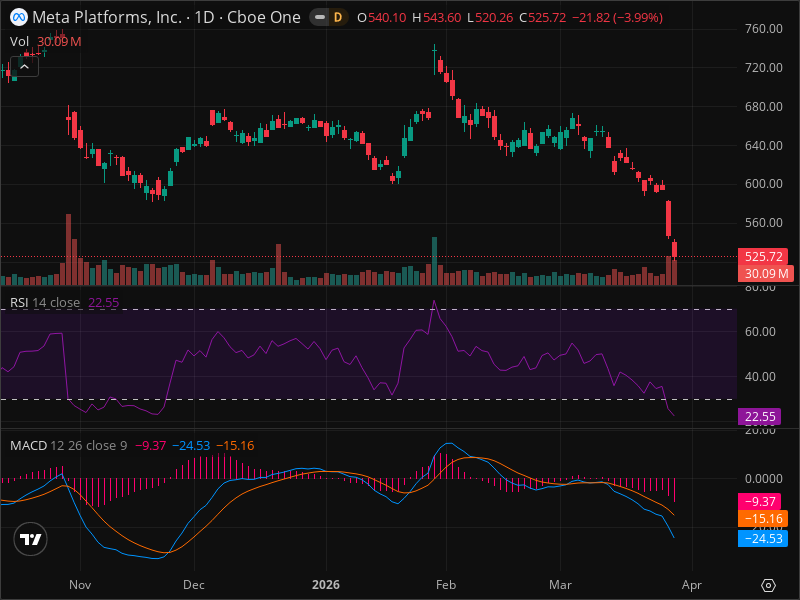Click the pink -9.37 histogram axis label
The width and height of the screenshot is (800, 600).
click(x=760, y=502)
